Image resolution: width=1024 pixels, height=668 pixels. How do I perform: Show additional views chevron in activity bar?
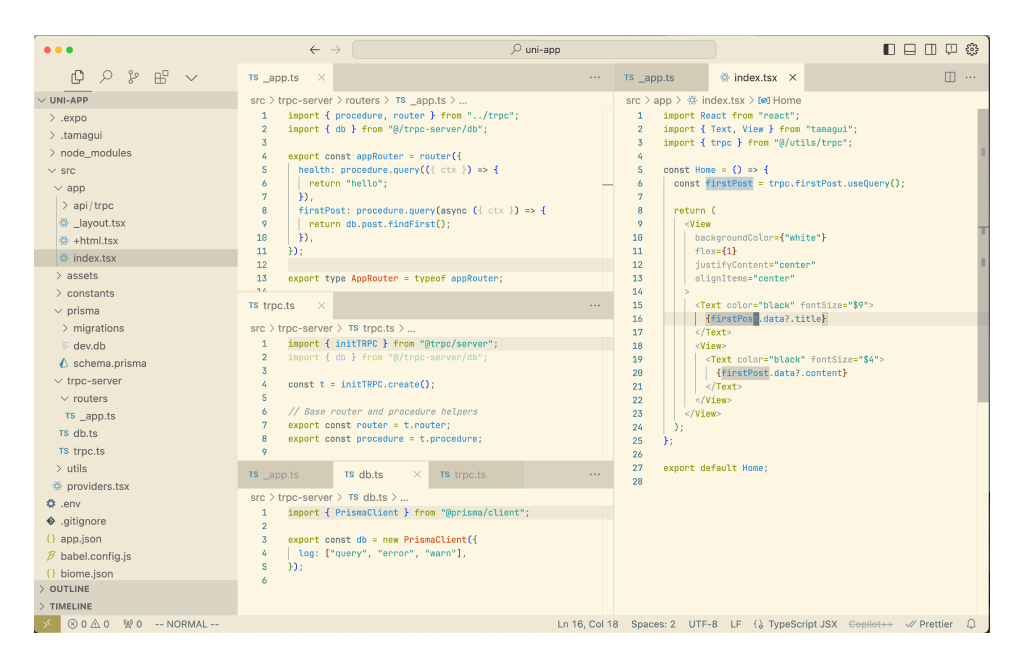tap(191, 78)
